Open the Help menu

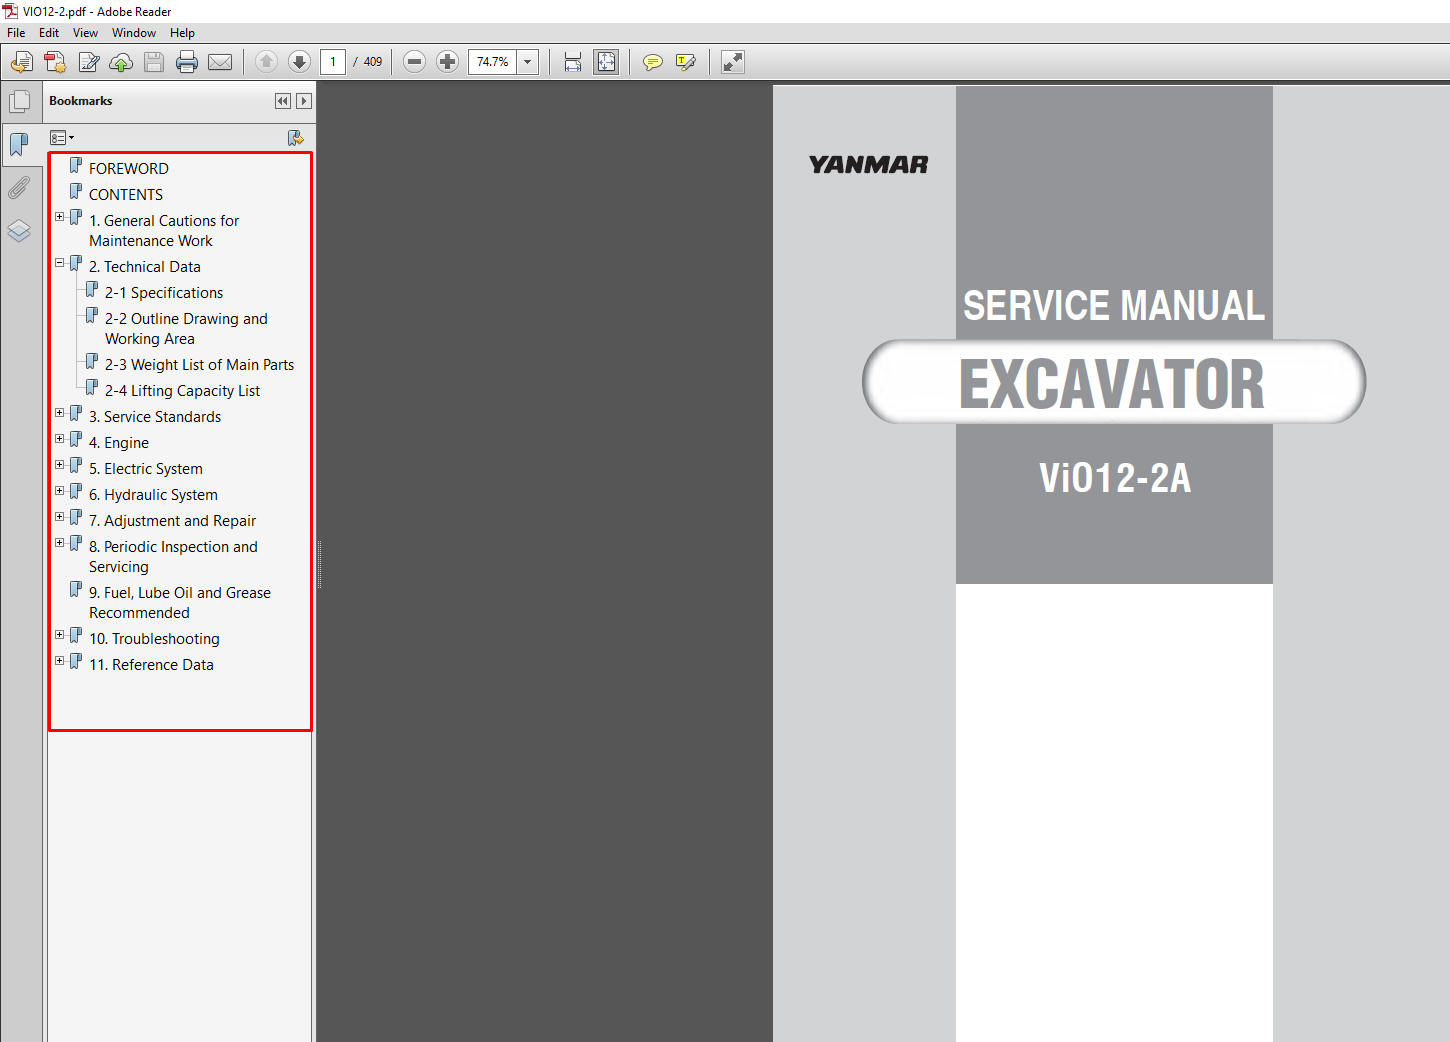(x=182, y=33)
